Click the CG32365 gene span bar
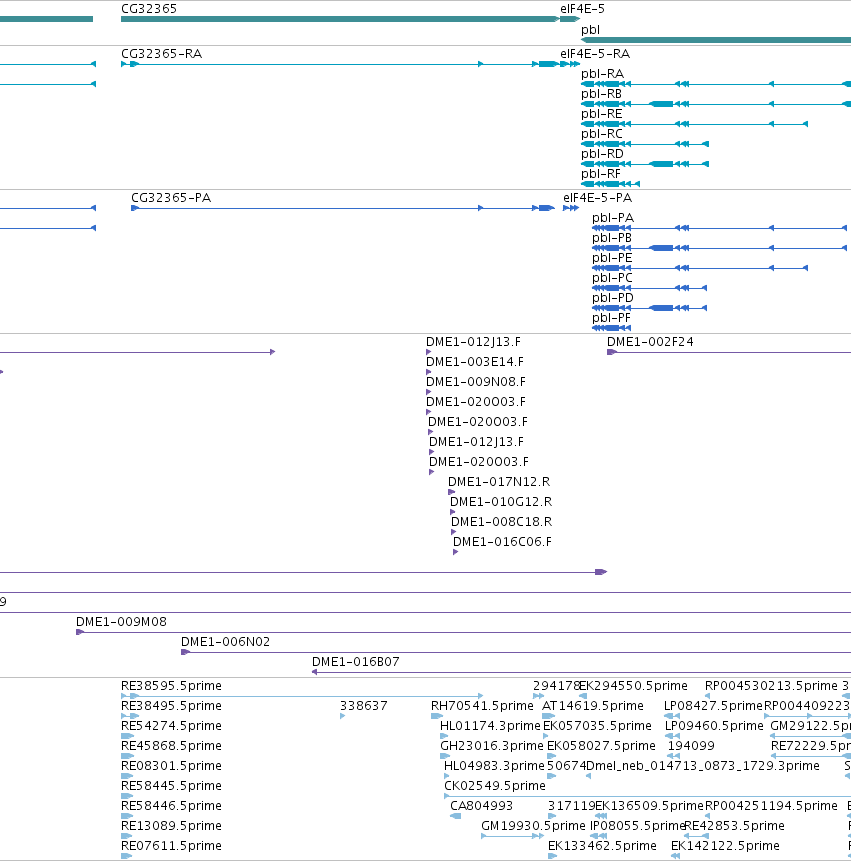 pos(339,19)
